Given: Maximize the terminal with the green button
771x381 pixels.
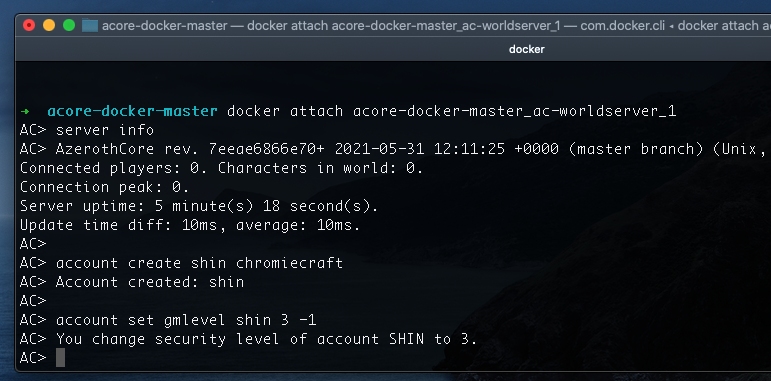Looking at the screenshot, I should 69,25.
